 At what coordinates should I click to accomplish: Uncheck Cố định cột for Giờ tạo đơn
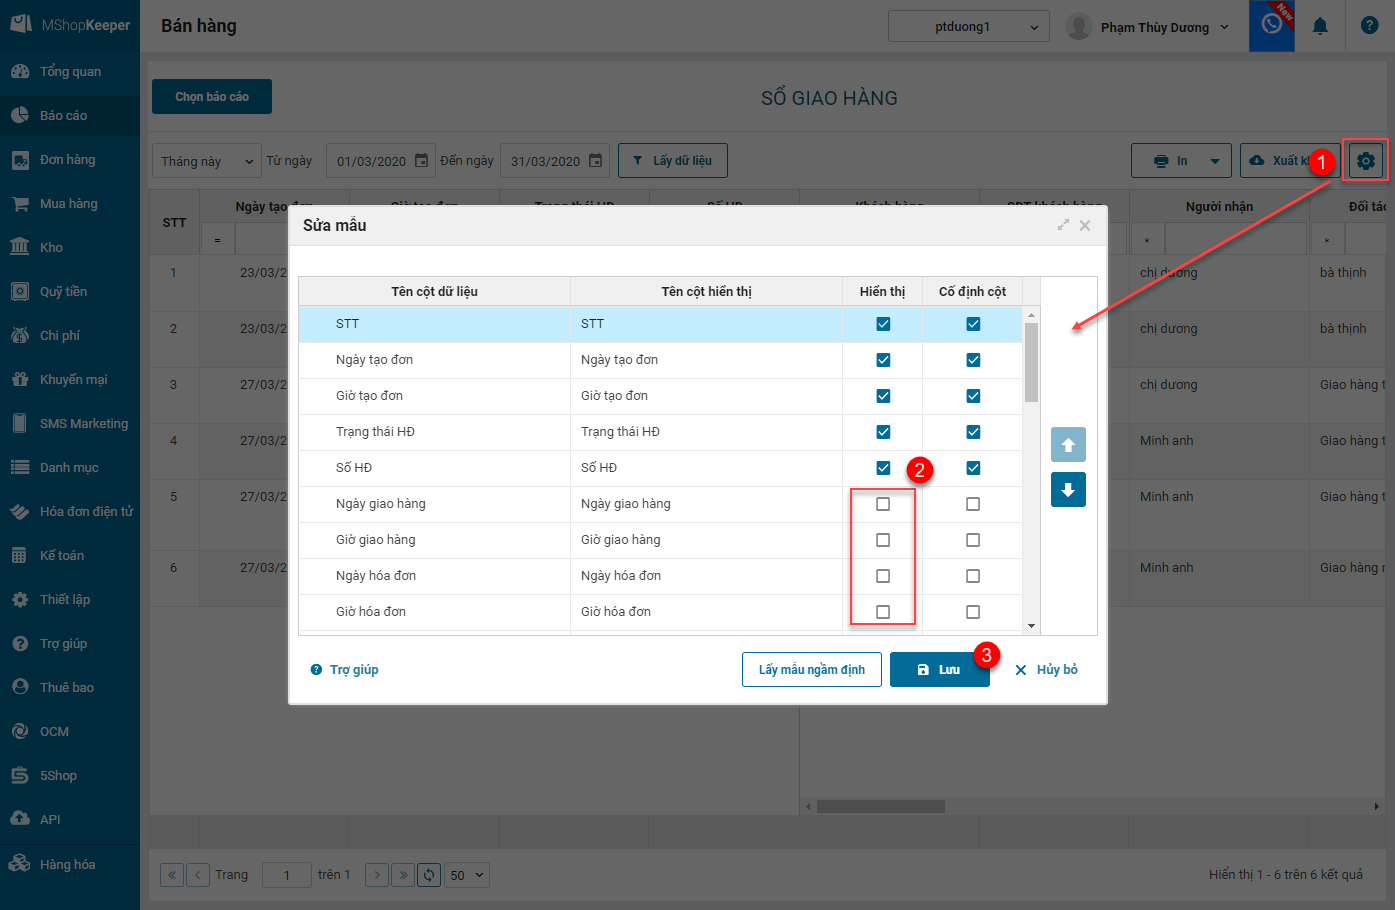973,396
